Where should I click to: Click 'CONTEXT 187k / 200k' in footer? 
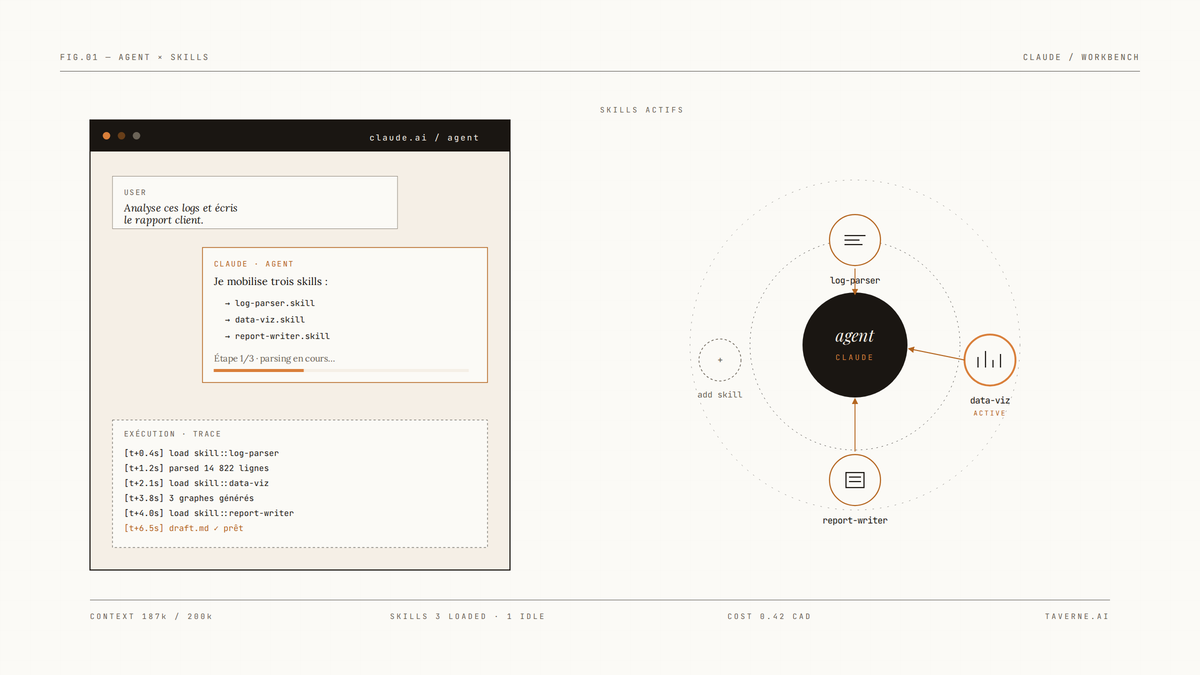click(151, 617)
